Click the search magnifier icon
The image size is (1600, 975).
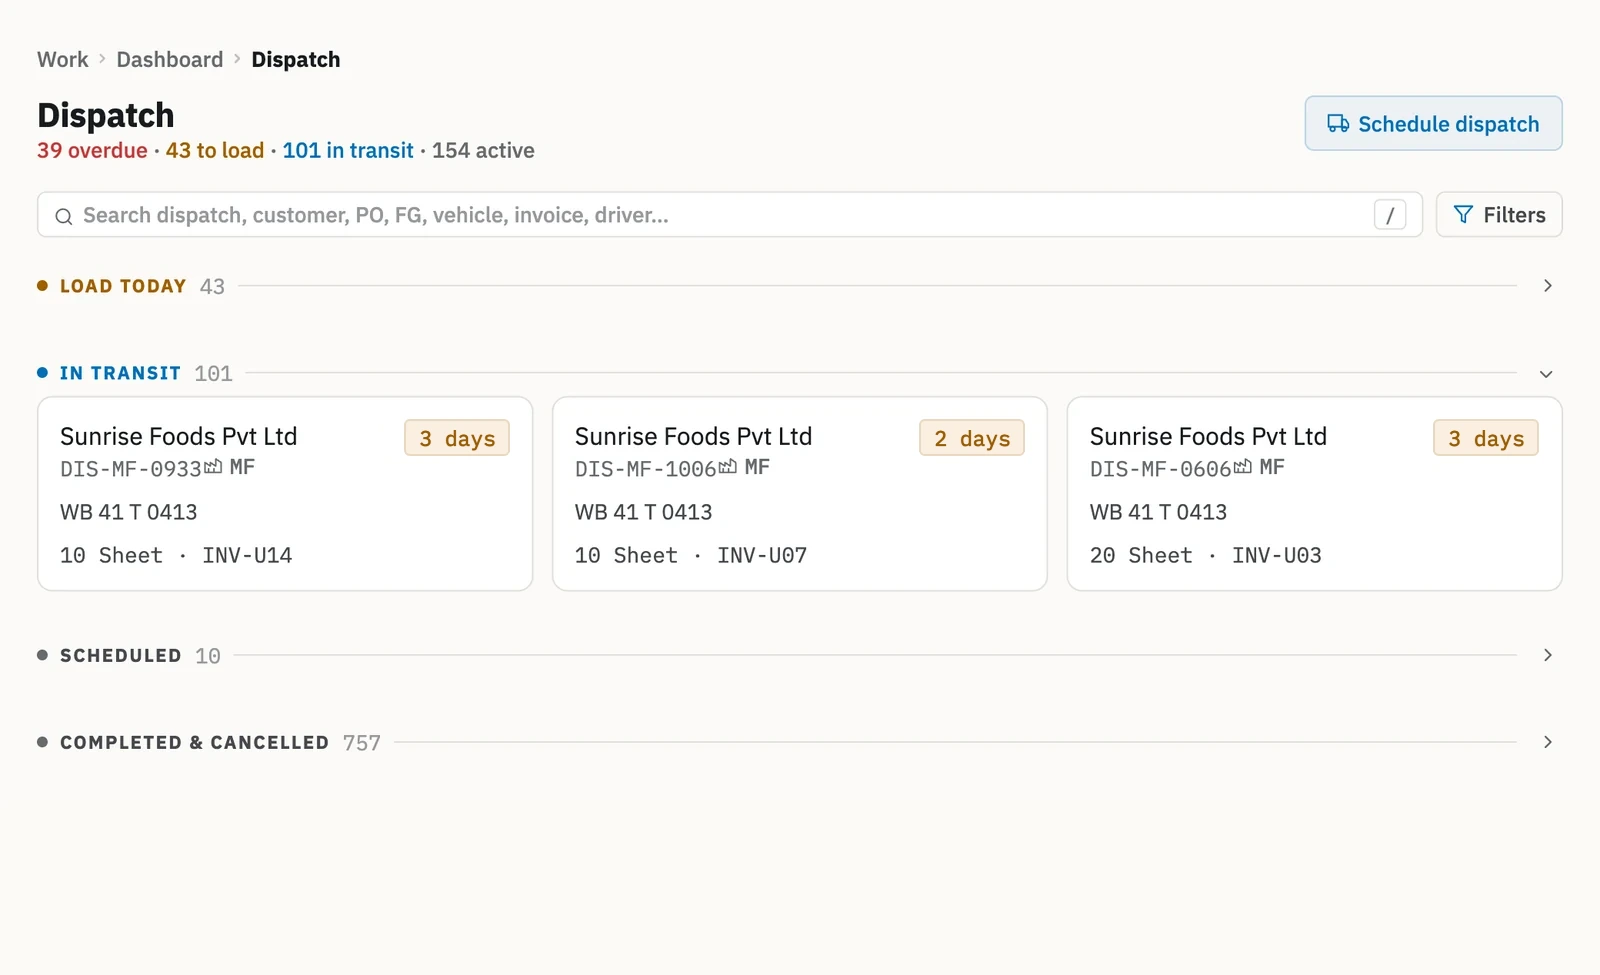[x=64, y=216]
